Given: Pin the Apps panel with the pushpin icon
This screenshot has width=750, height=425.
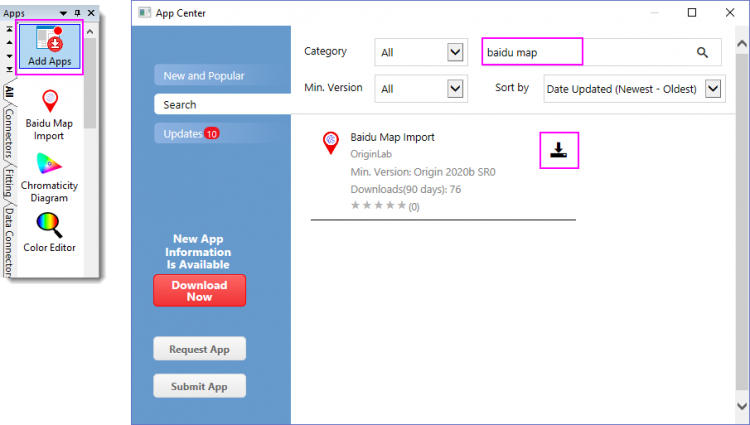Looking at the screenshot, I should pos(78,13).
